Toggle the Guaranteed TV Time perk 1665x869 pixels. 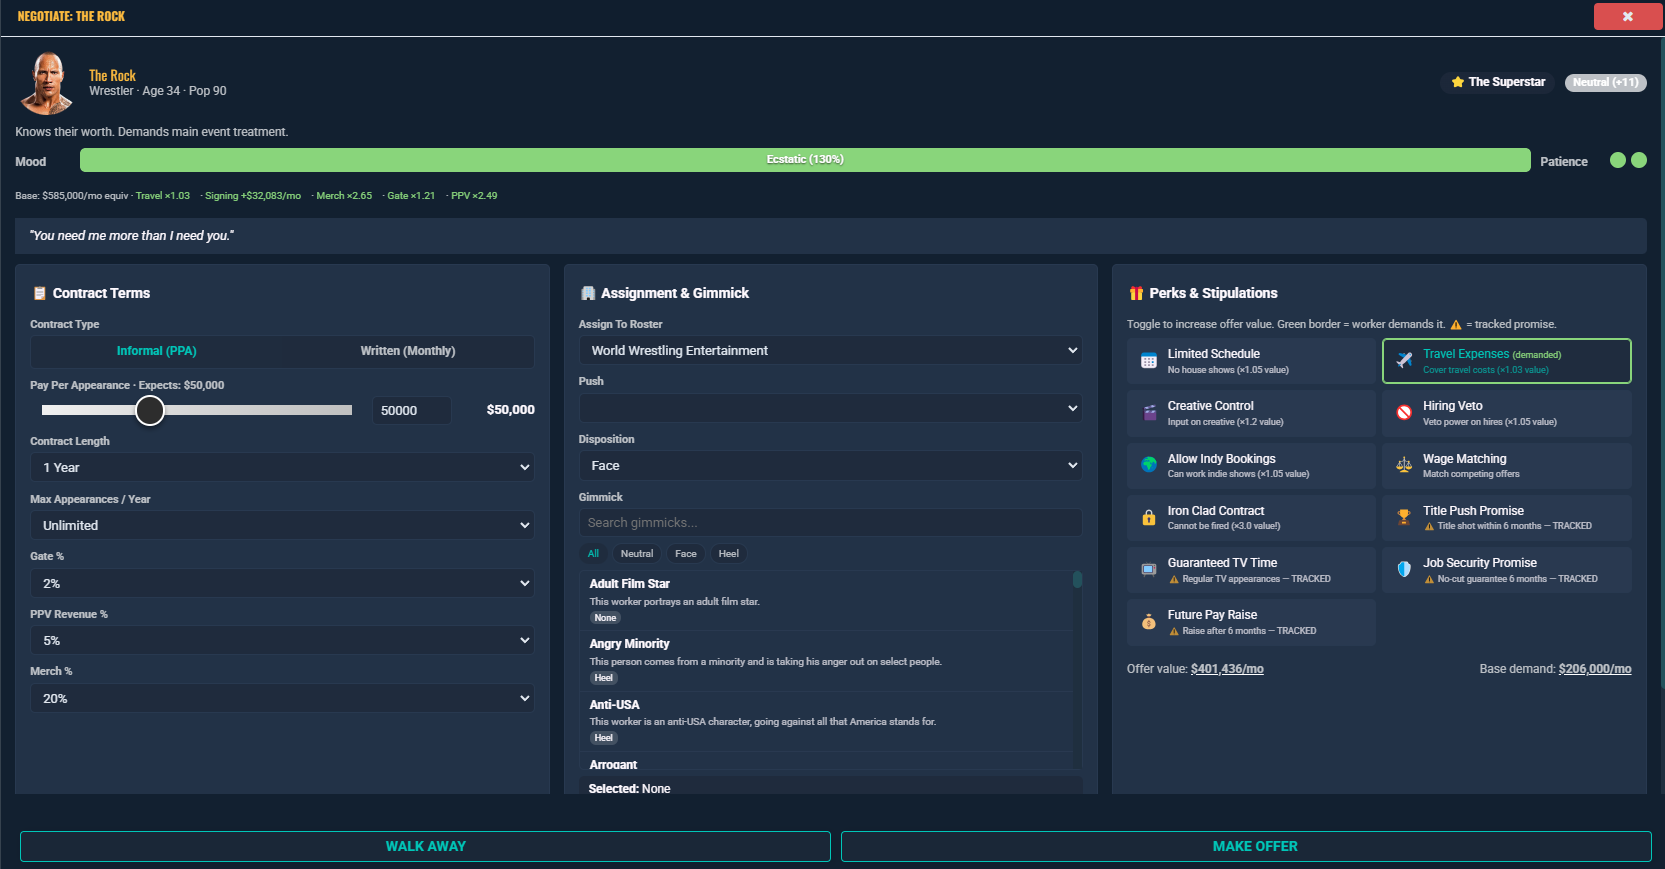(1251, 570)
